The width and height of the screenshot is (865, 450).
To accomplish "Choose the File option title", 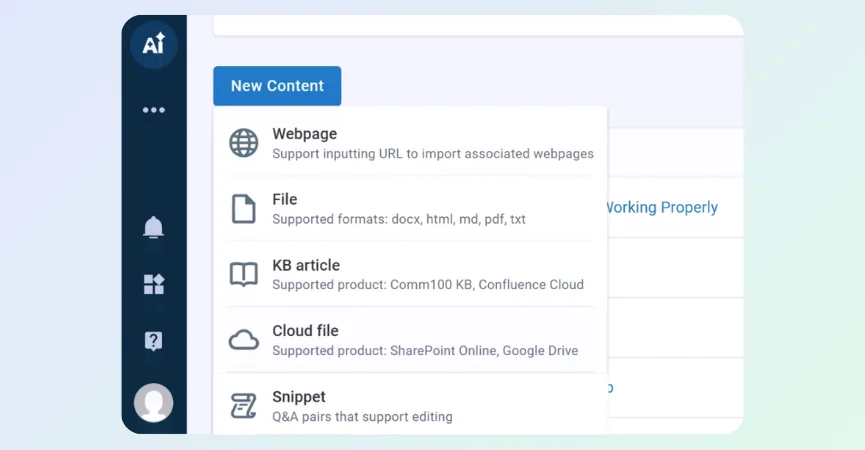I will coord(284,200).
